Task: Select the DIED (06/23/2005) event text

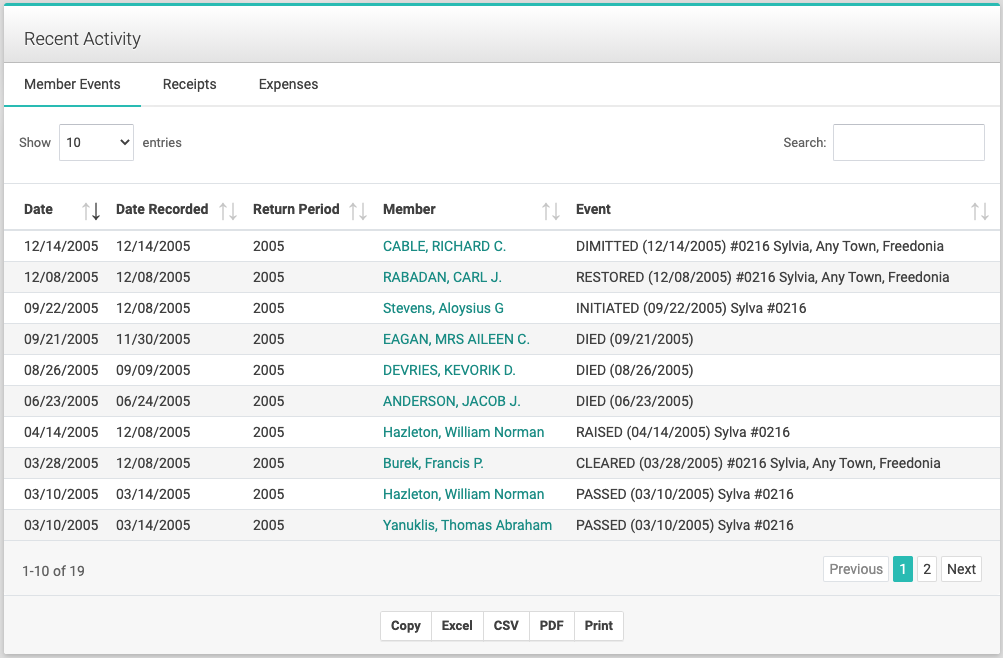Action: point(635,402)
